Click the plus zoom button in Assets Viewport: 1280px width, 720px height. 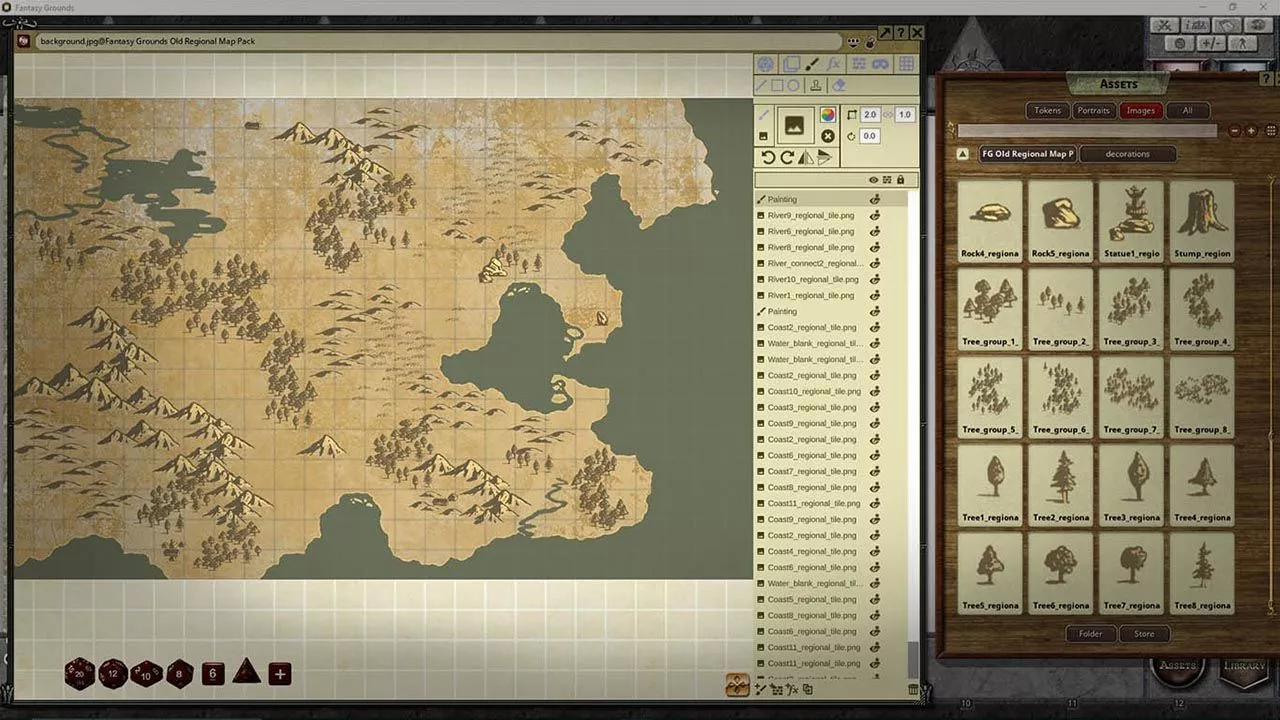[x=1251, y=130]
